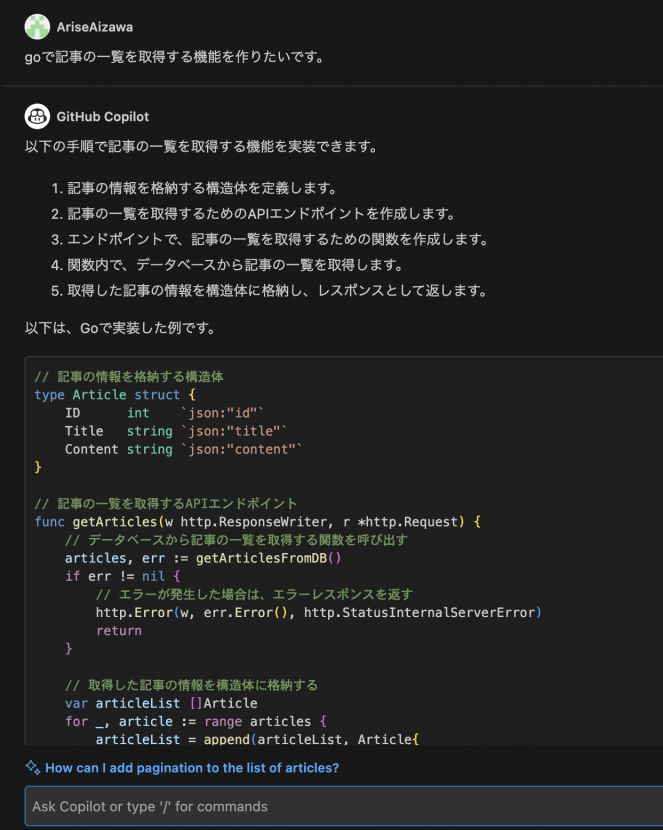Viewport: 663px width, 830px height.
Task: Click the GitHub Copilot robot avatar icon
Action: [36, 117]
